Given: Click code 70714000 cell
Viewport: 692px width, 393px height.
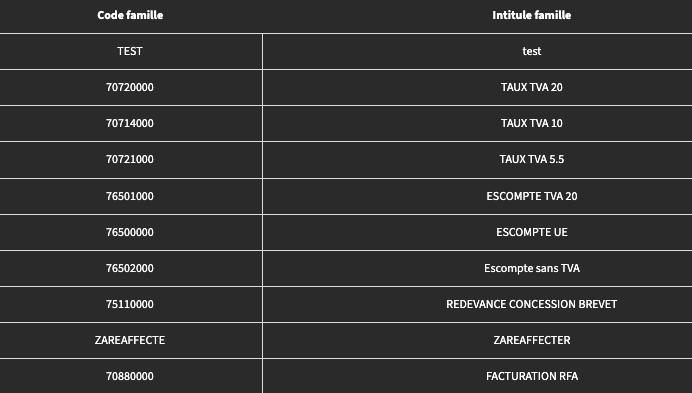Looking at the screenshot, I should tap(130, 123).
